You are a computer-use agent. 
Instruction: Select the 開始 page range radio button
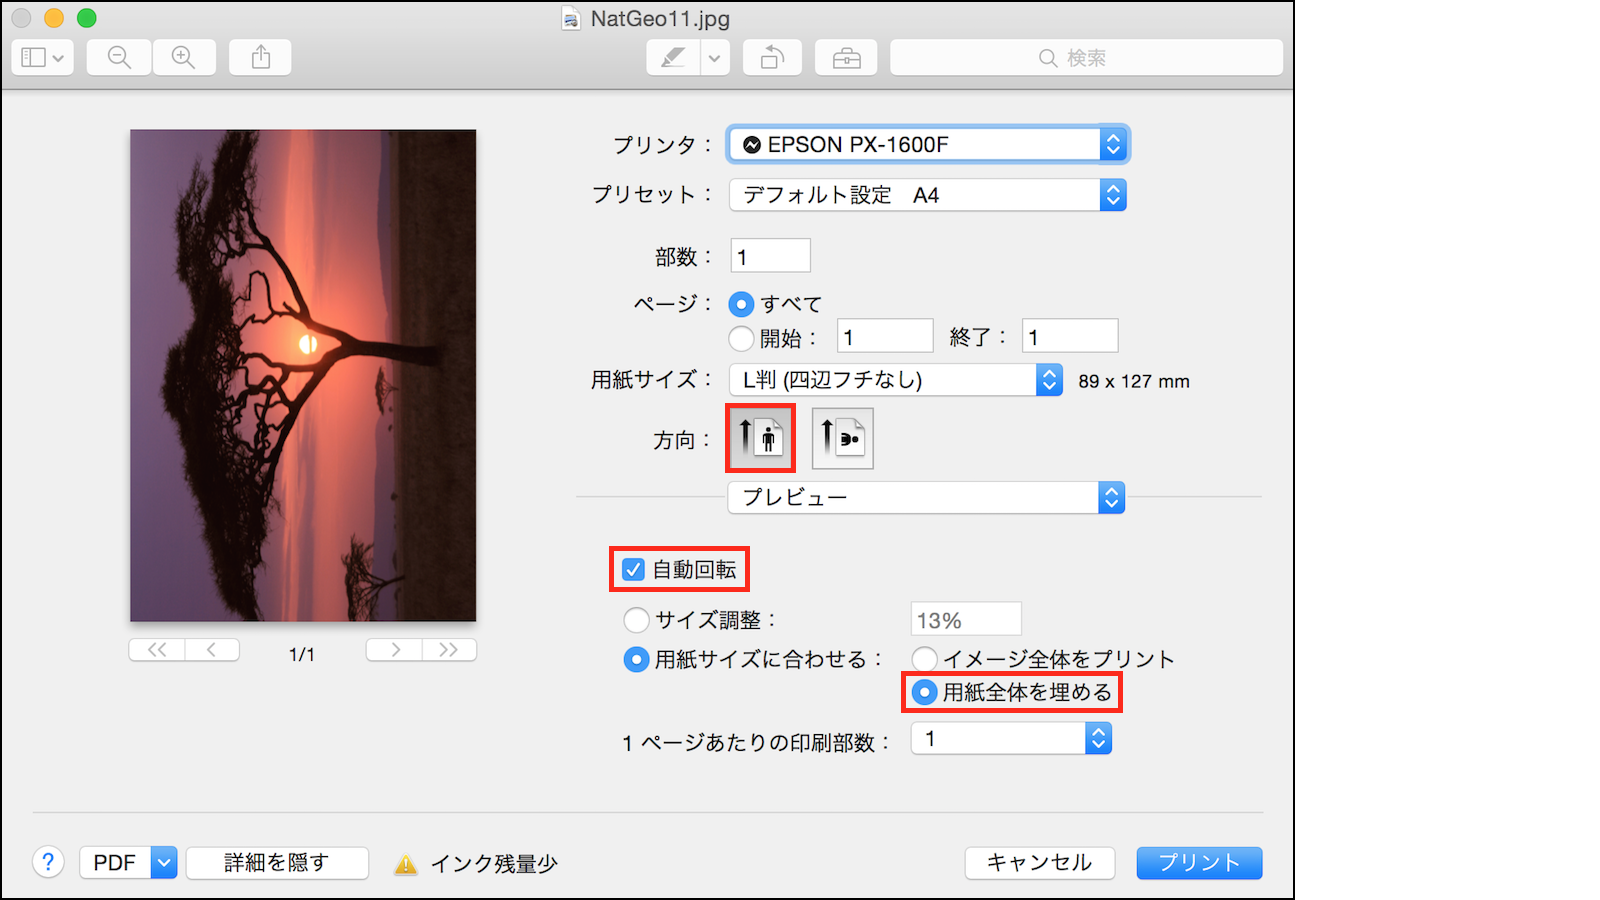pos(741,338)
